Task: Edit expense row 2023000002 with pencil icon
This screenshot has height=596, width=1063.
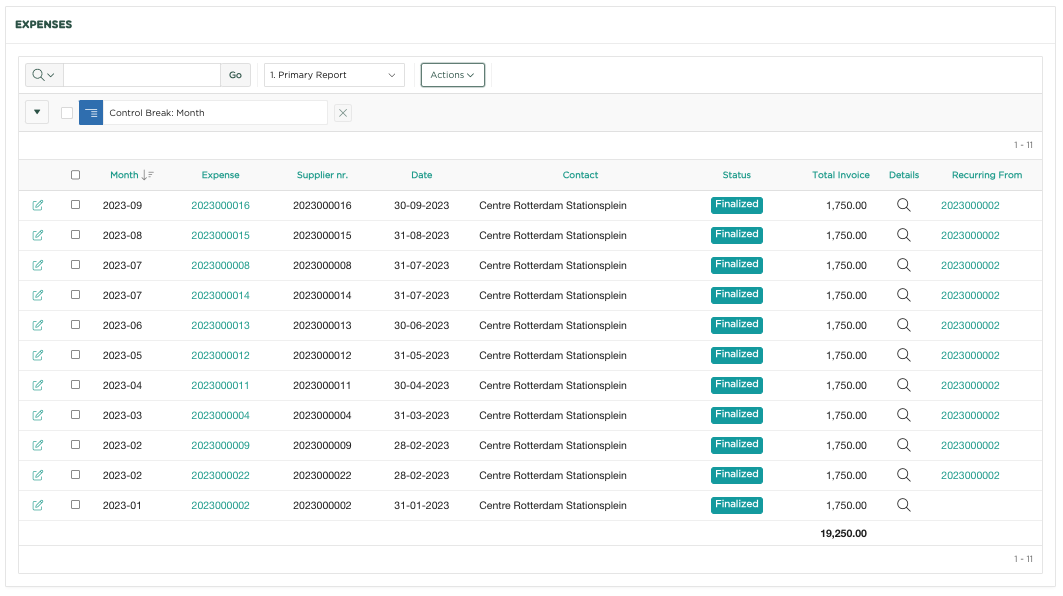Action: pyautogui.click(x=38, y=505)
